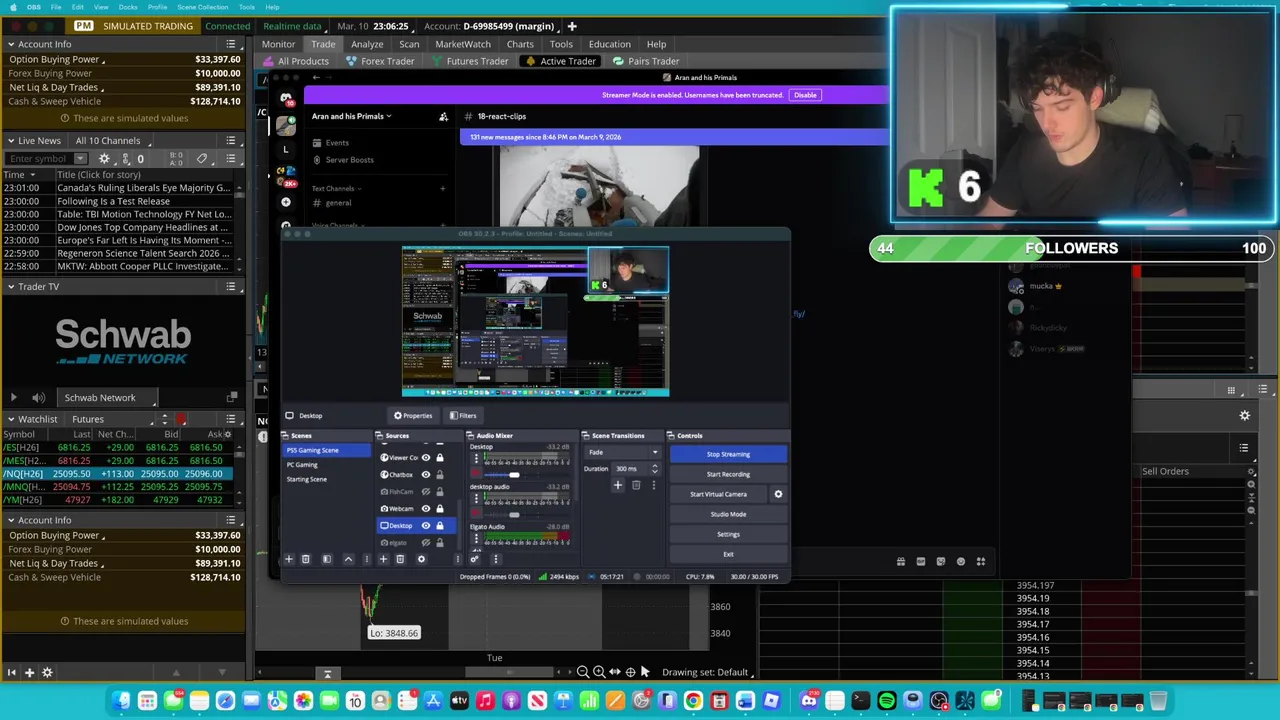Open OBS Settings button
The width and height of the screenshot is (1280, 720).
pos(728,534)
